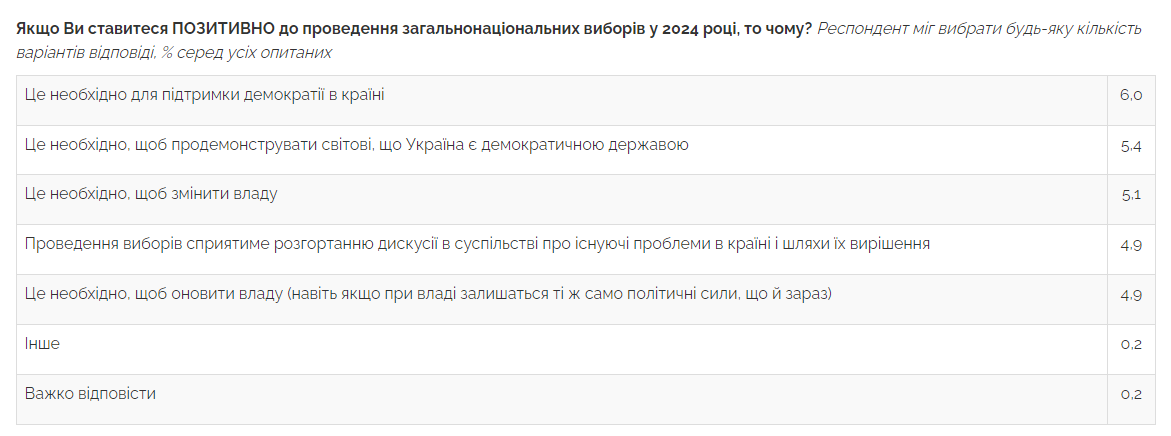Click the 5,1 percentage cell
This screenshot has width=1171, height=436.
point(1131,195)
